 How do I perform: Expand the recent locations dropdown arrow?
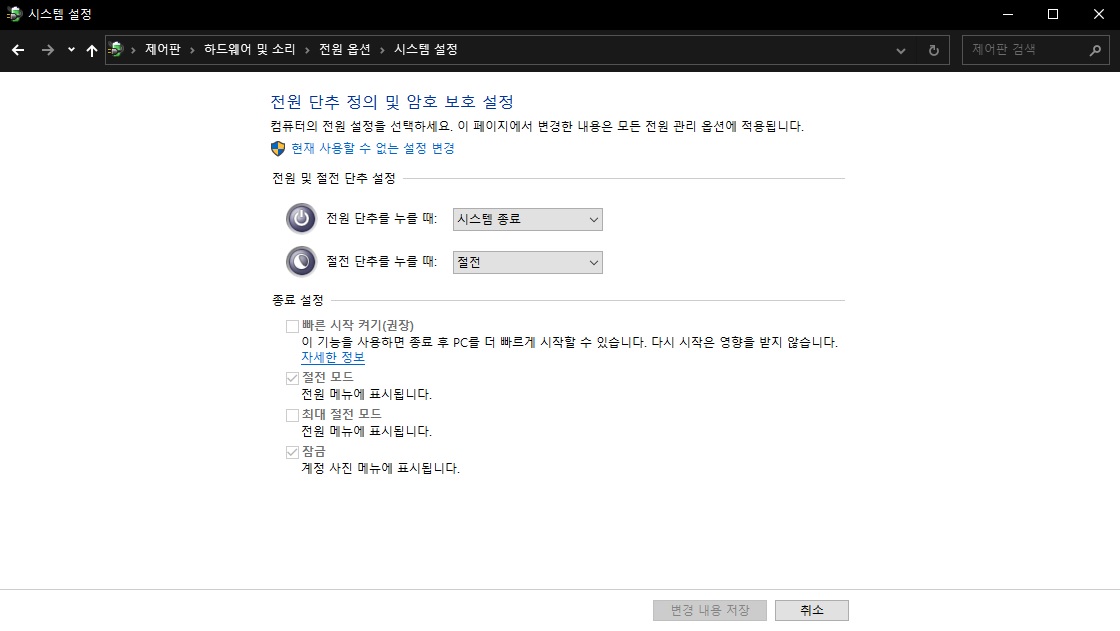[x=71, y=50]
